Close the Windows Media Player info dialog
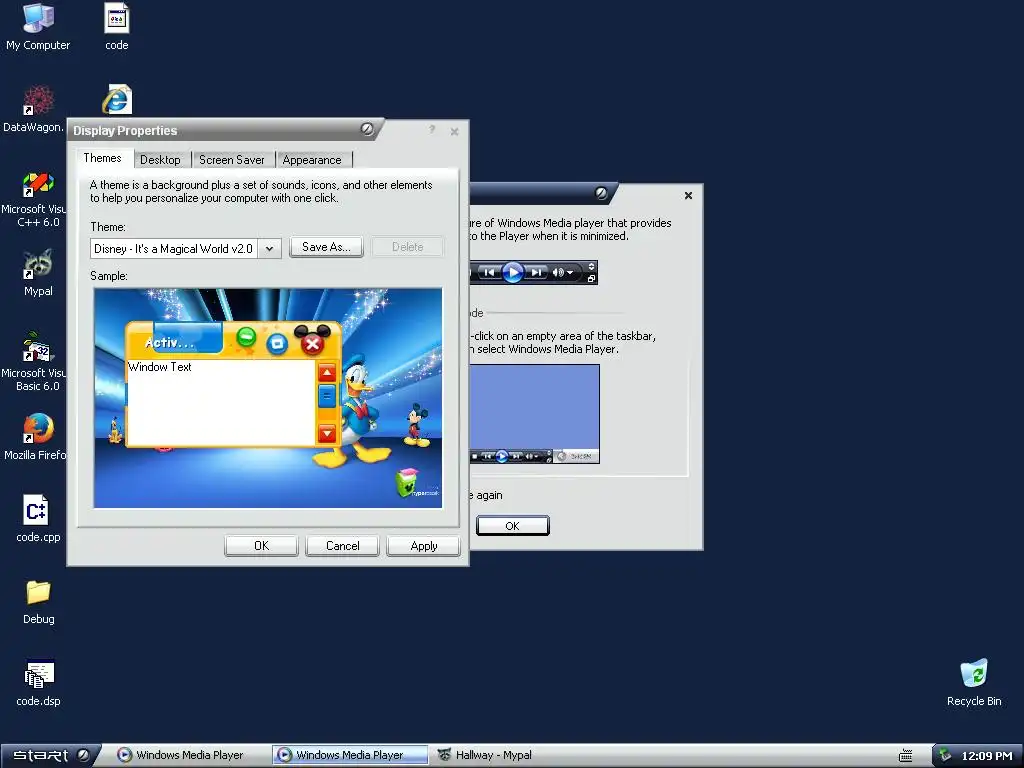Screen dimensions: 1024x768 tap(688, 195)
